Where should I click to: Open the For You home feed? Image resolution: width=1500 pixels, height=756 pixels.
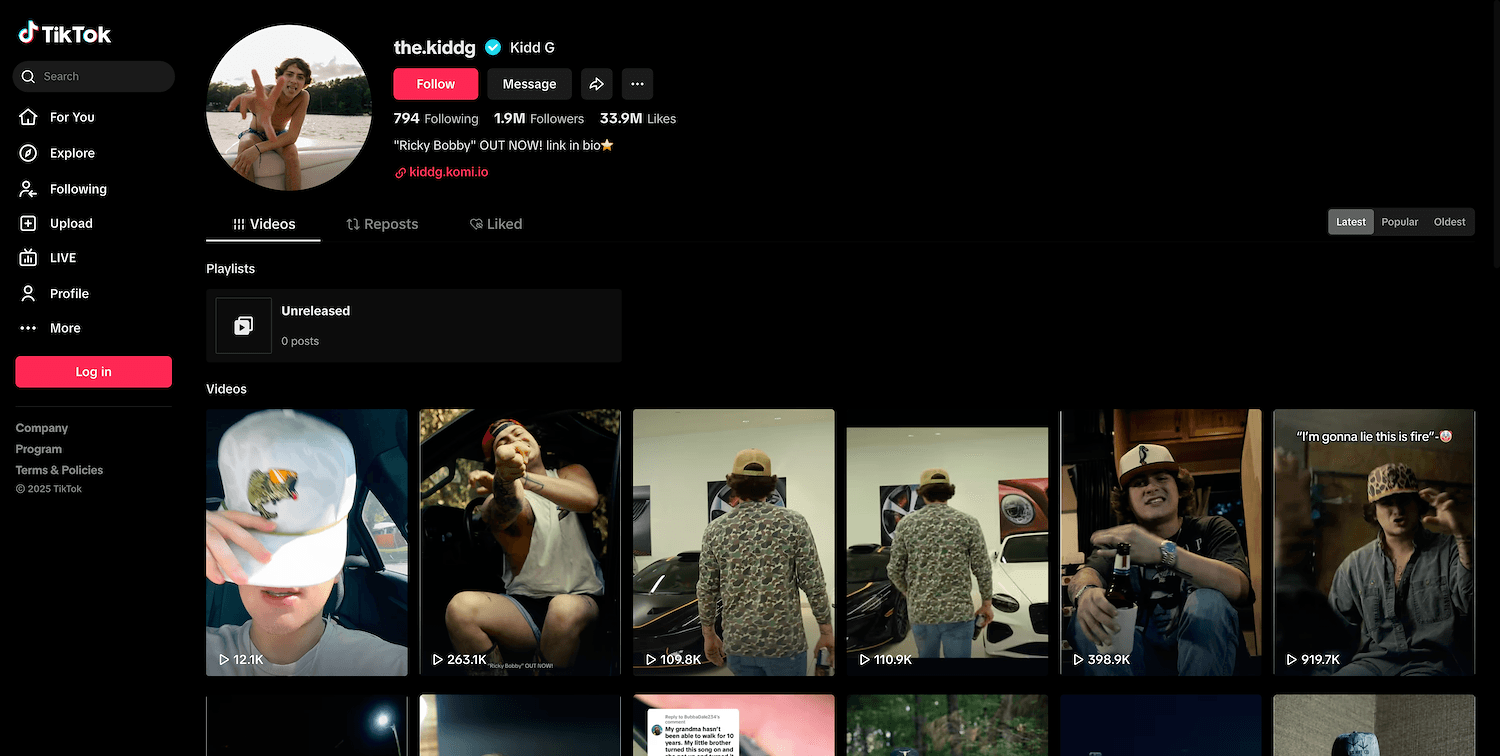(72, 117)
